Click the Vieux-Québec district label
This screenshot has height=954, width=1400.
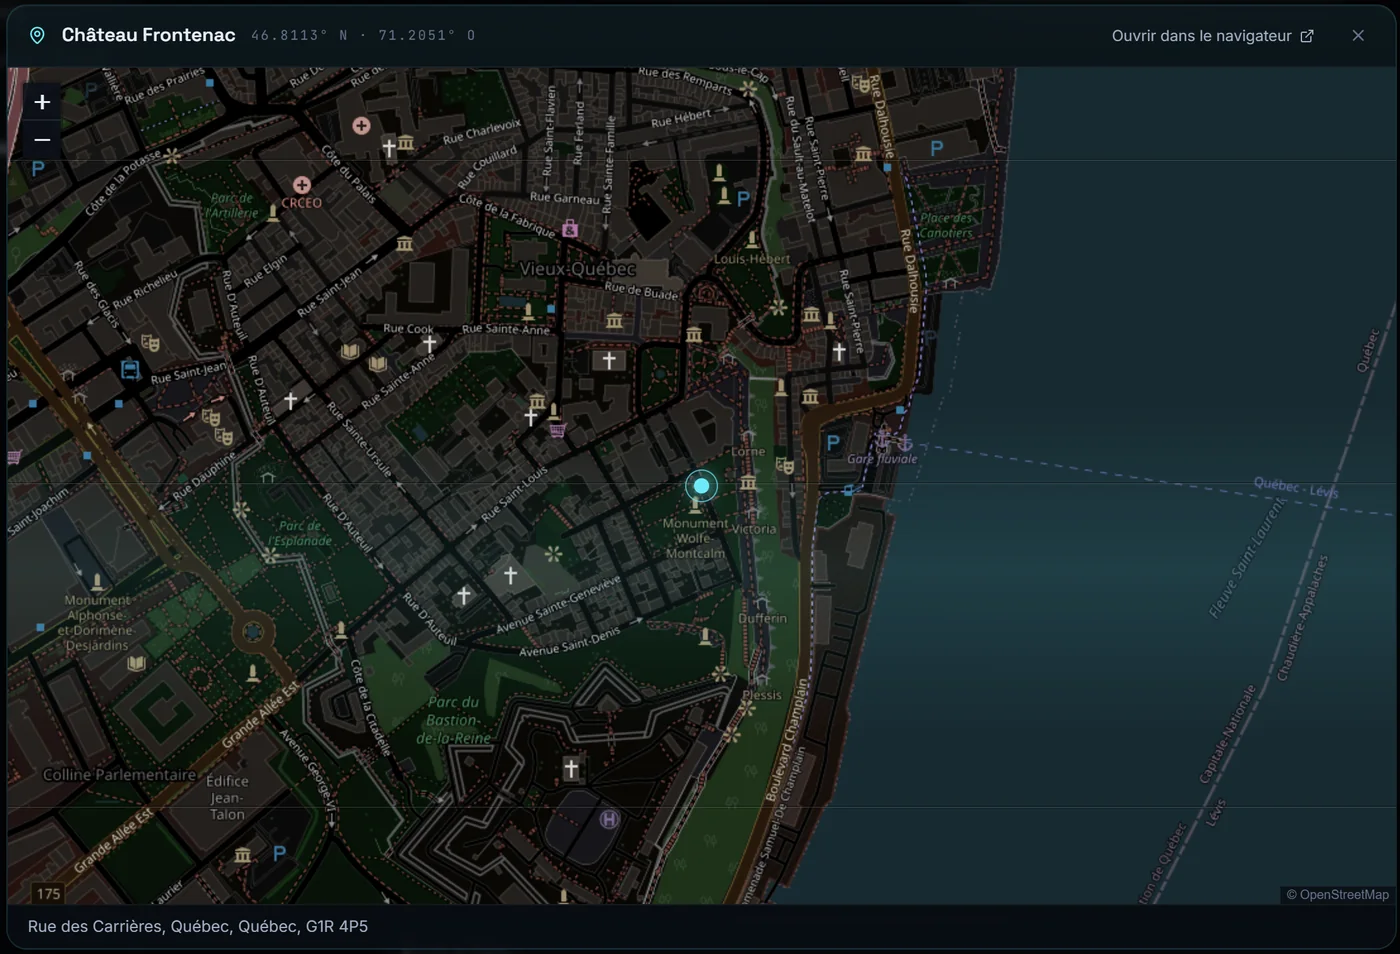tap(577, 270)
